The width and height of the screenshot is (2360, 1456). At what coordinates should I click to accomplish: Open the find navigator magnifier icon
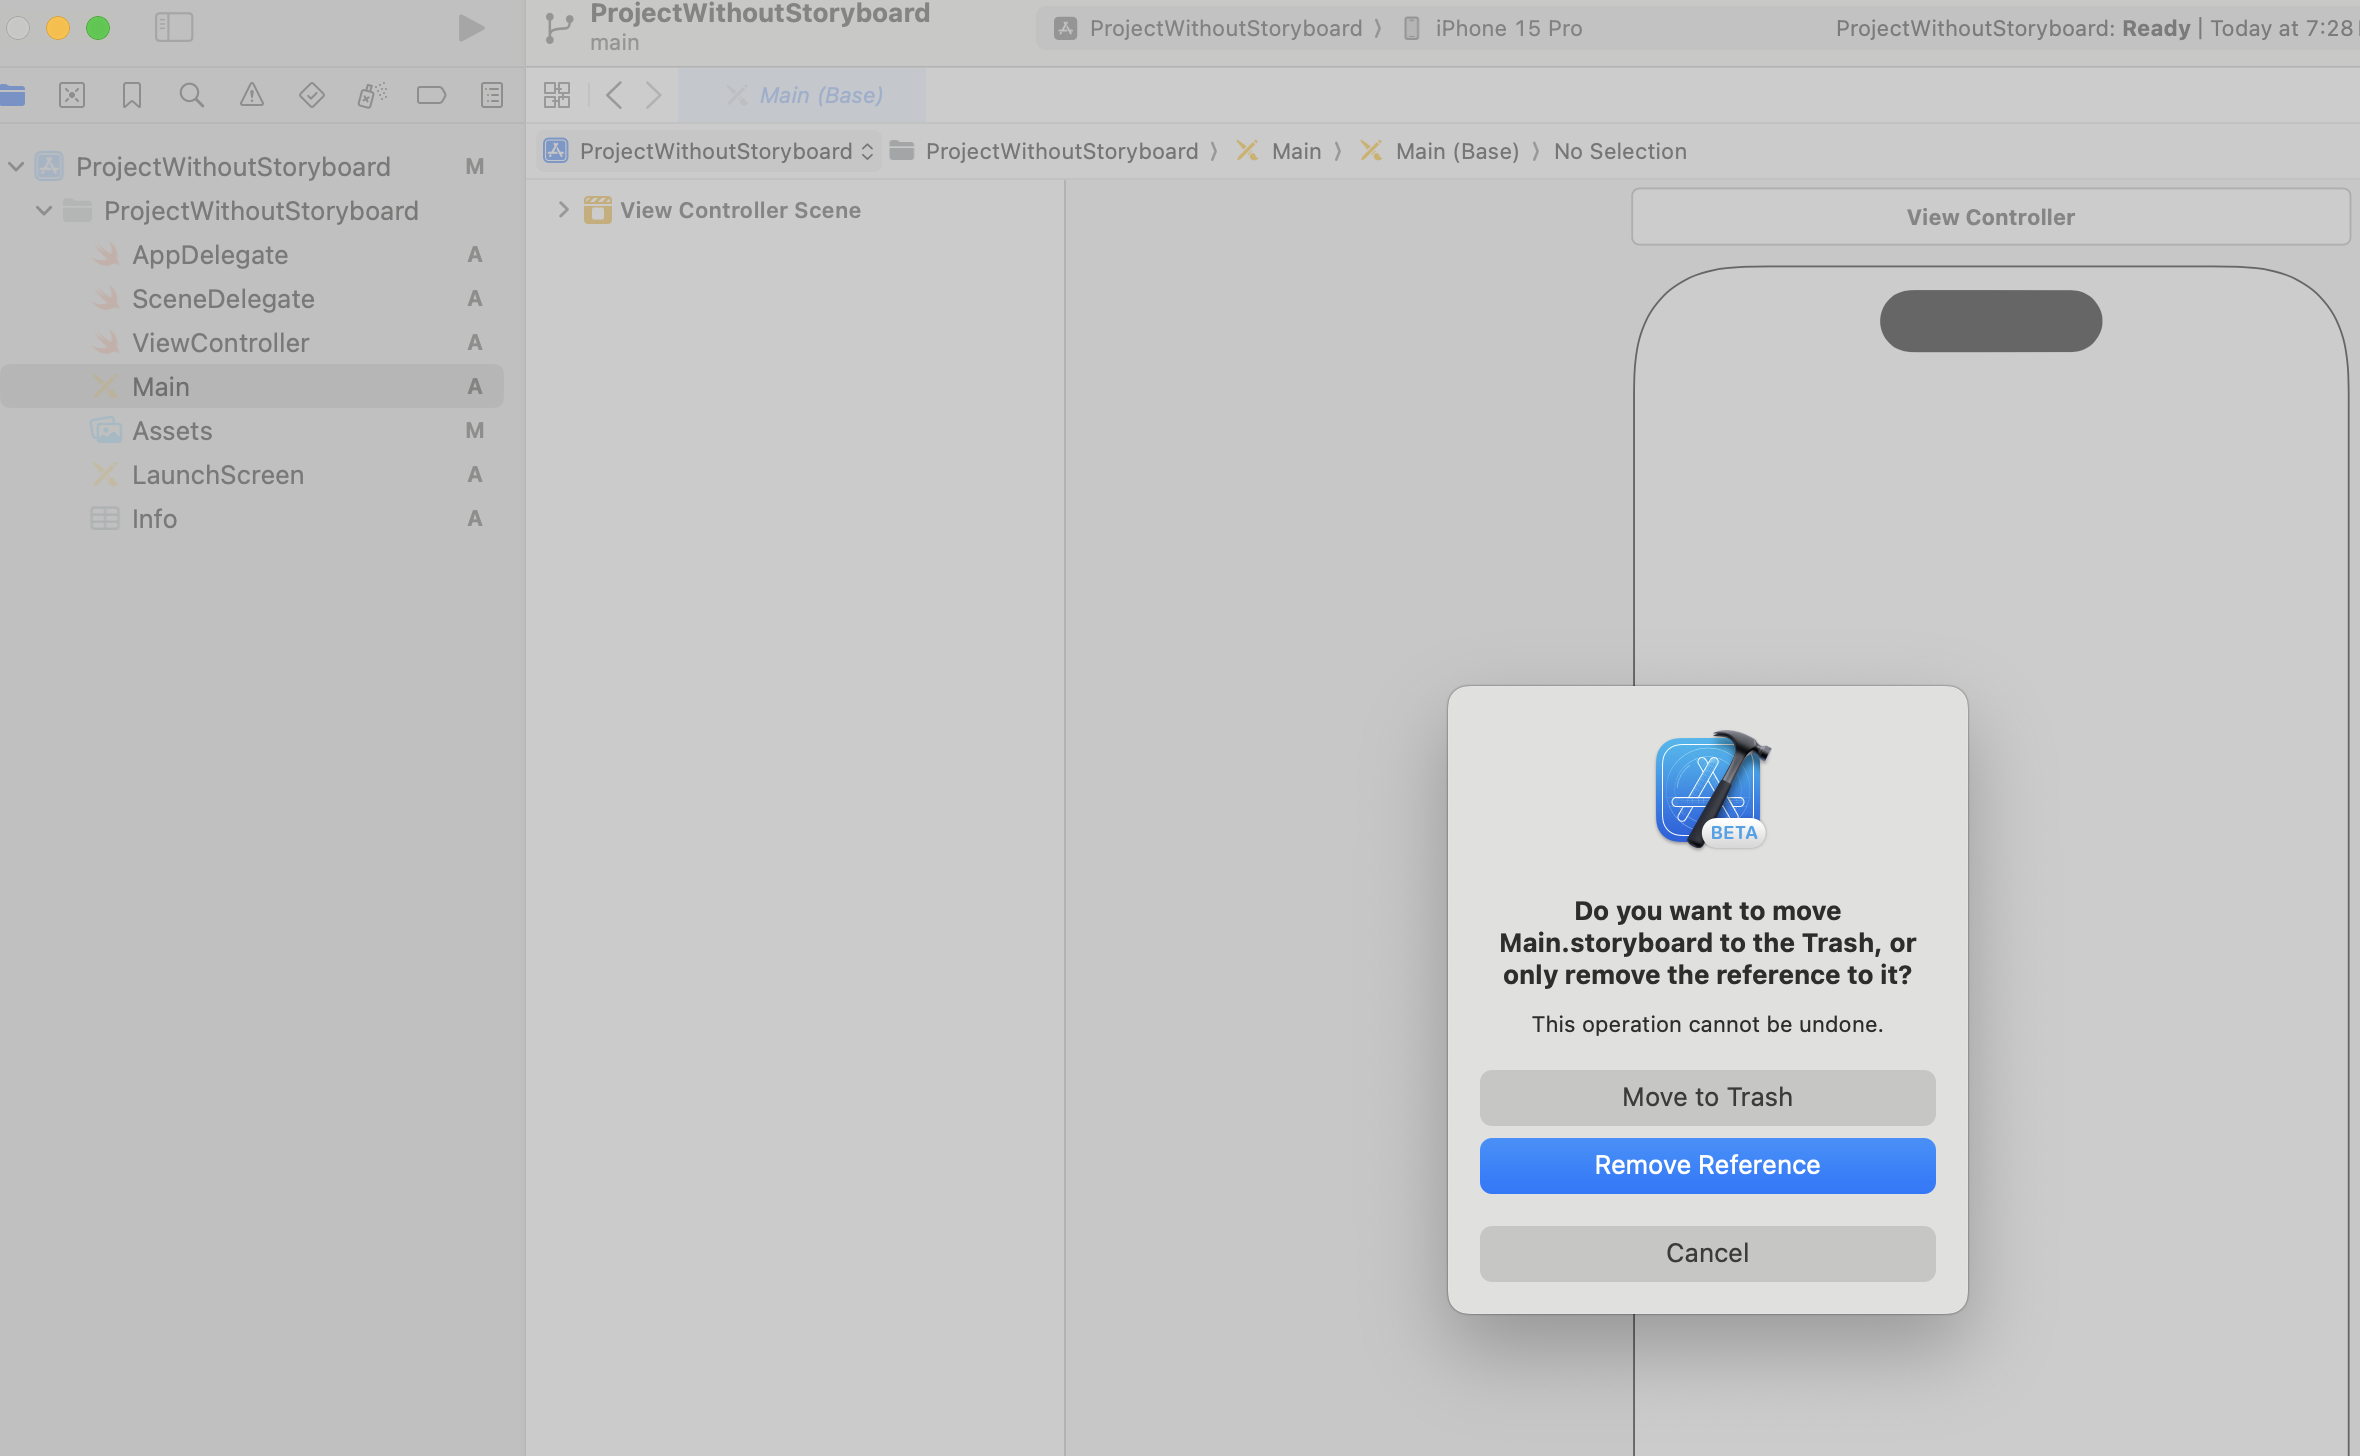pyautogui.click(x=191, y=95)
